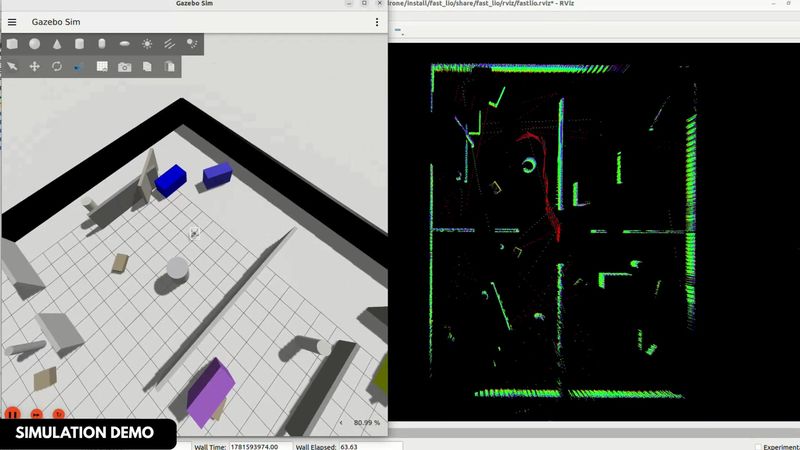
Task: Take a screenshot with camera icon
Action: (124, 67)
